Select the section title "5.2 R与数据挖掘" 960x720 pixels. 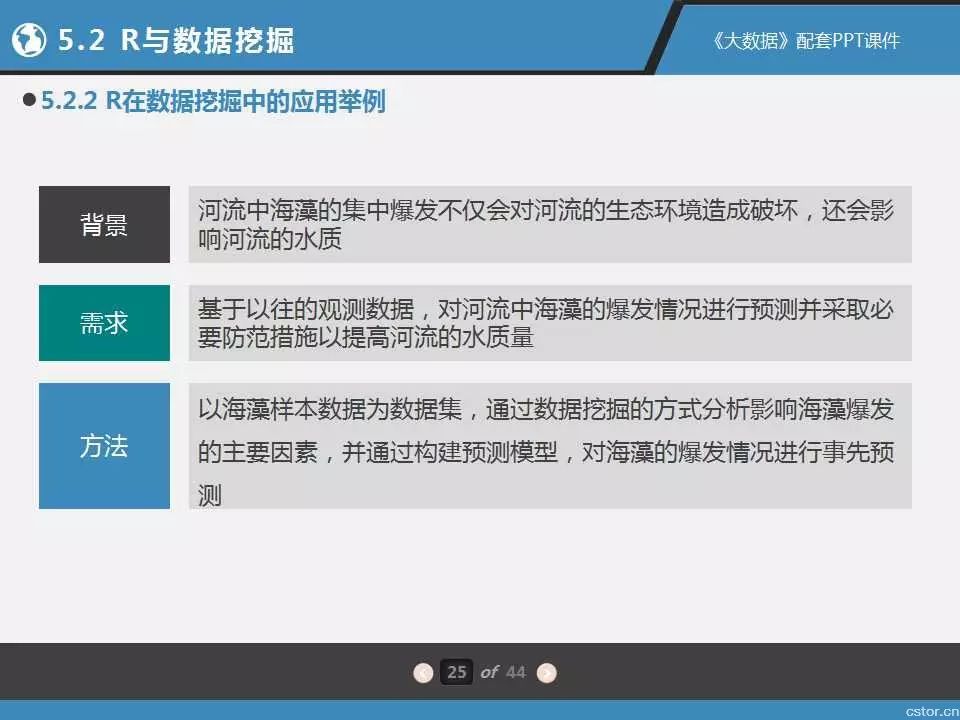pyautogui.click(x=176, y=40)
